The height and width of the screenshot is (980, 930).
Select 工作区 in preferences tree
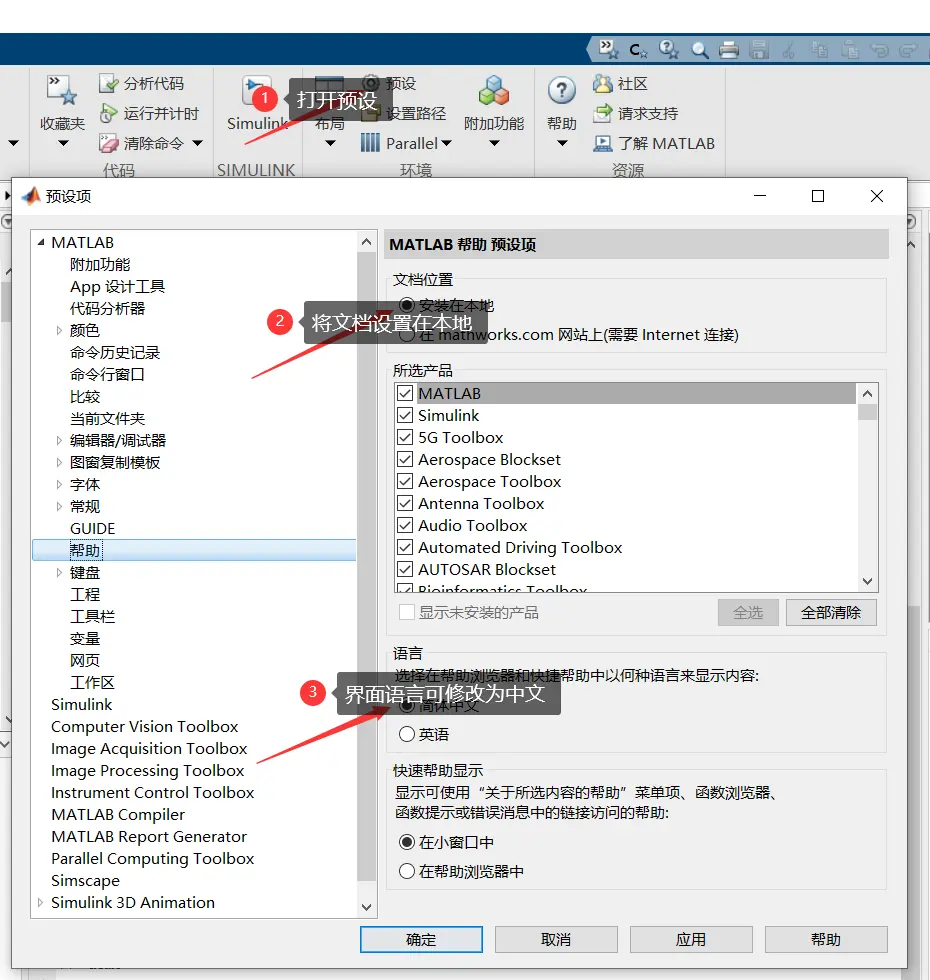click(92, 682)
